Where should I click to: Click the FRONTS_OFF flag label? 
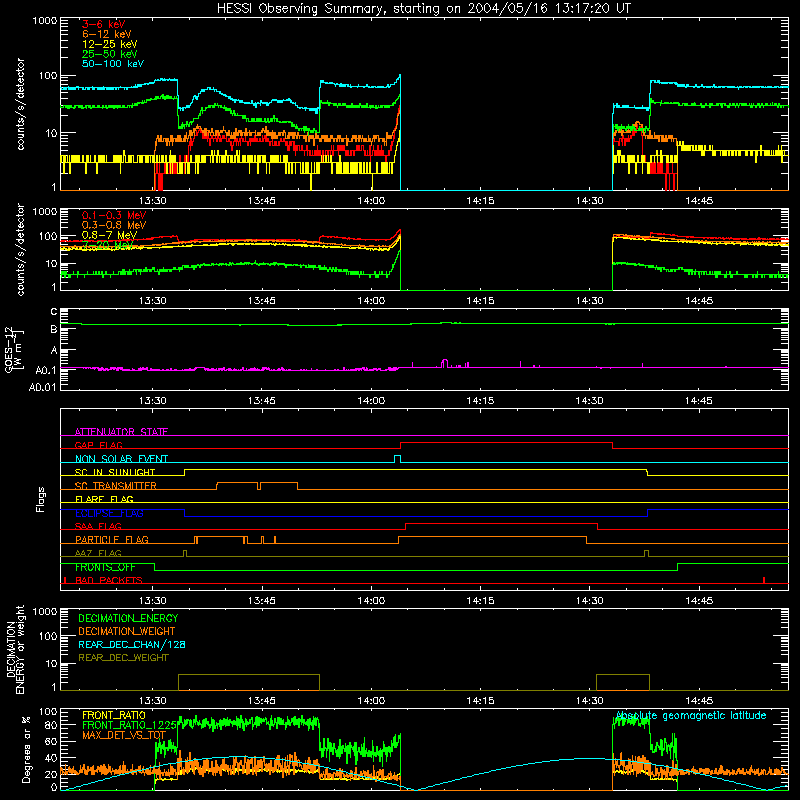click(x=105, y=567)
